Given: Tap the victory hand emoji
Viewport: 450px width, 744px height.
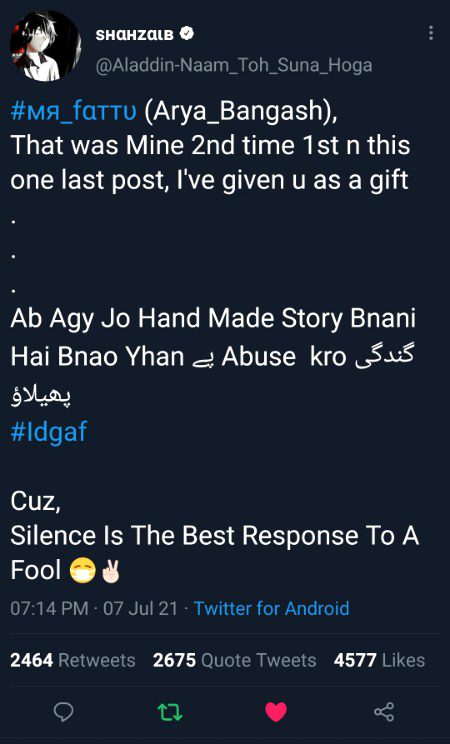Looking at the screenshot, I should [110, 571].
